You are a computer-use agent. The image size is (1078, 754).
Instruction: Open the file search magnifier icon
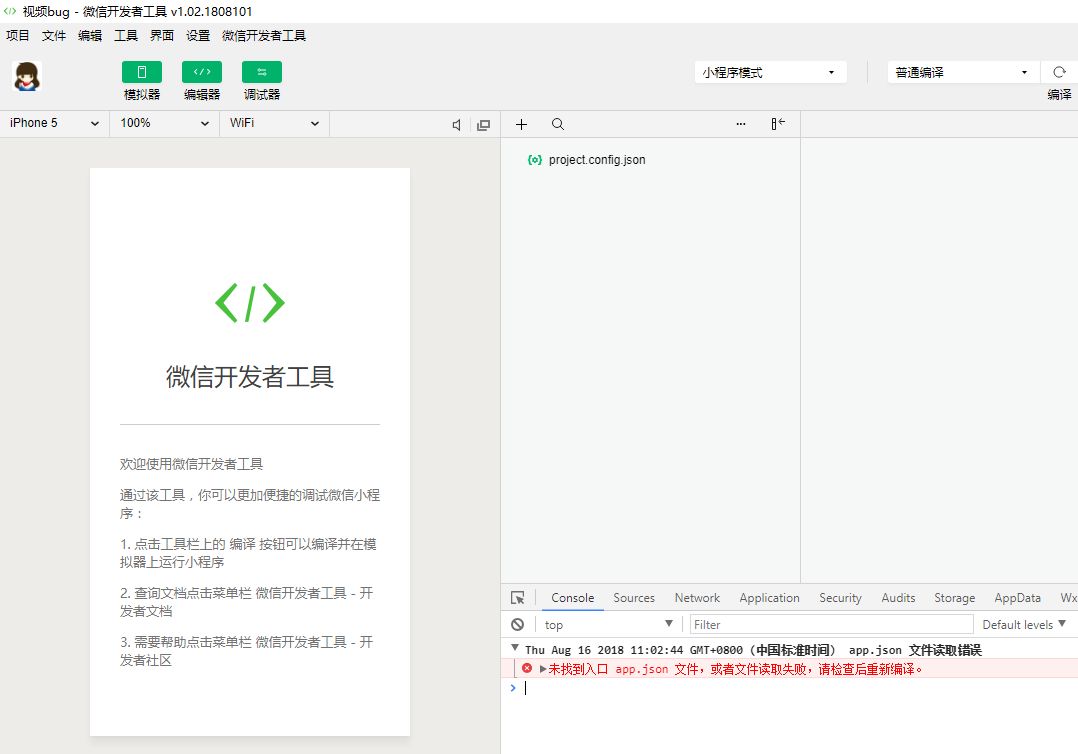558,124
